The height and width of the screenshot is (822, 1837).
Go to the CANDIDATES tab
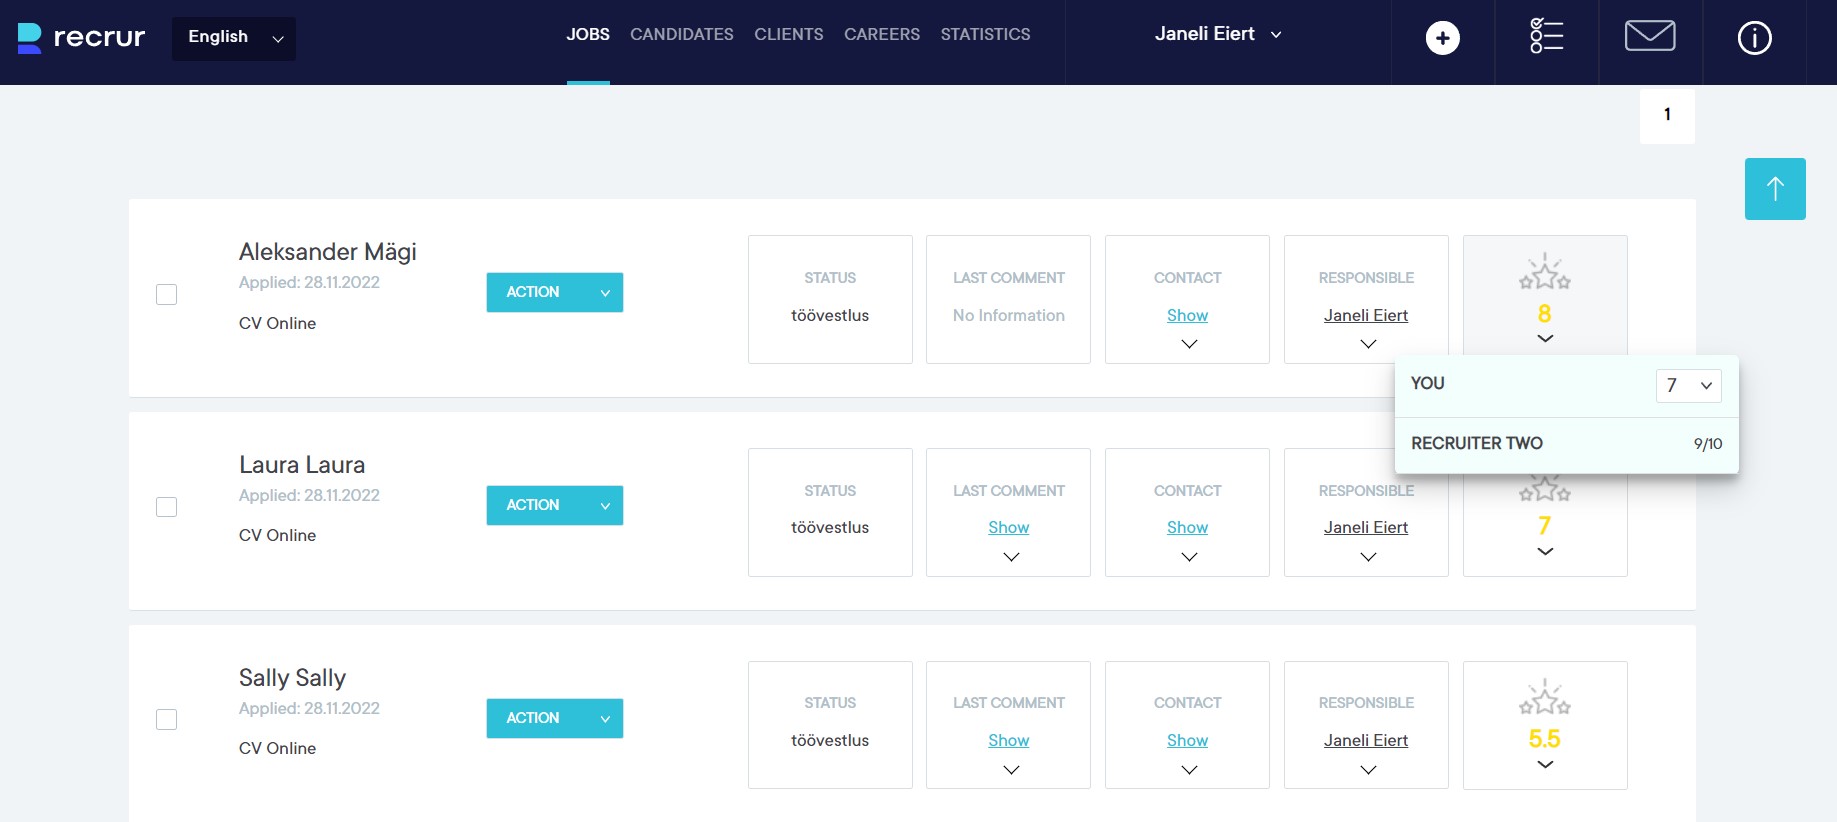coord(681,34)
